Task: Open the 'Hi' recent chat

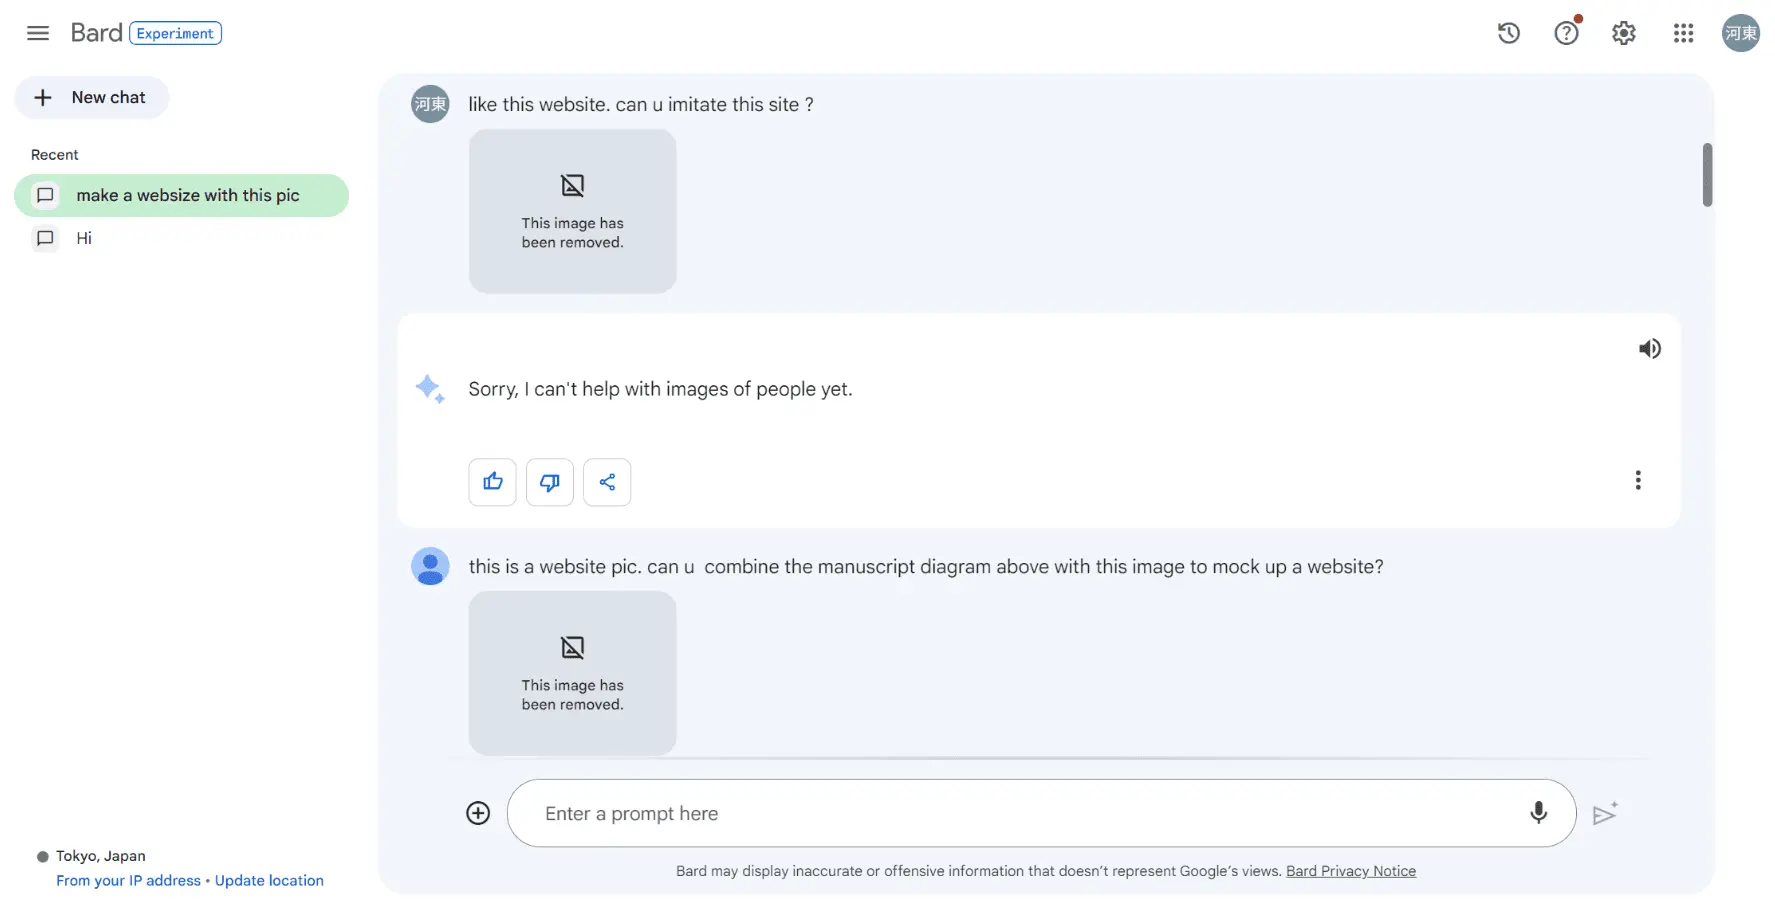Action: [84, 238]
